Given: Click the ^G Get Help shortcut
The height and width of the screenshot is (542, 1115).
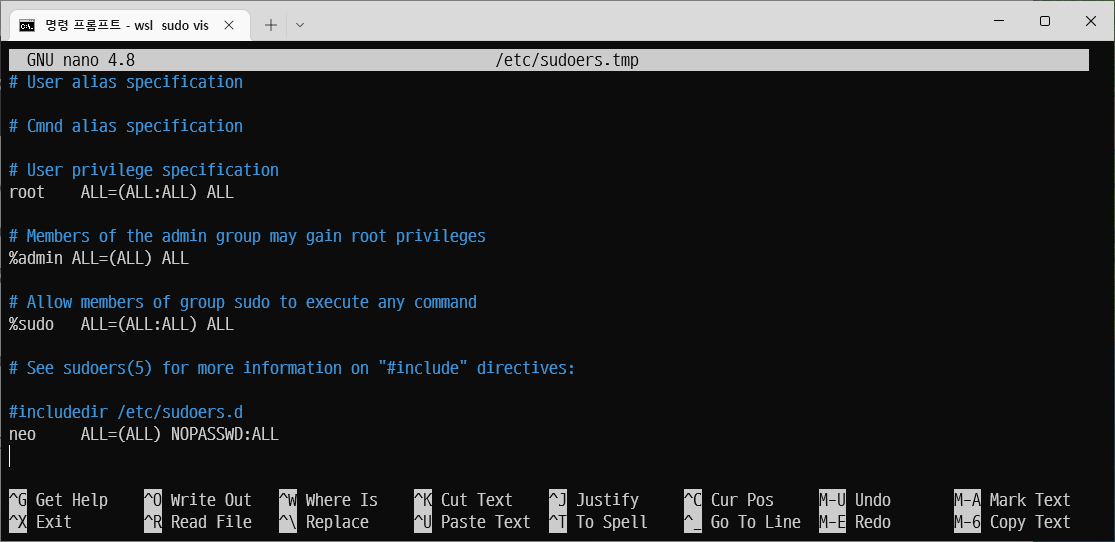Looking at the screenshot, I should (58, 500).
